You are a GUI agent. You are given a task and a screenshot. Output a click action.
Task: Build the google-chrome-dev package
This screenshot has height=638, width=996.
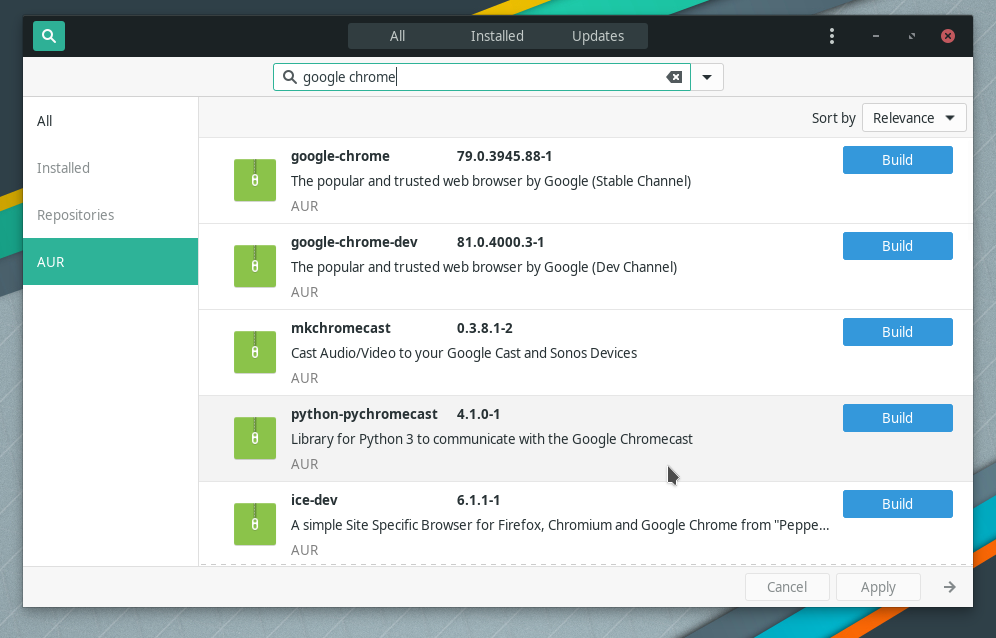click(x=898, y=246)
